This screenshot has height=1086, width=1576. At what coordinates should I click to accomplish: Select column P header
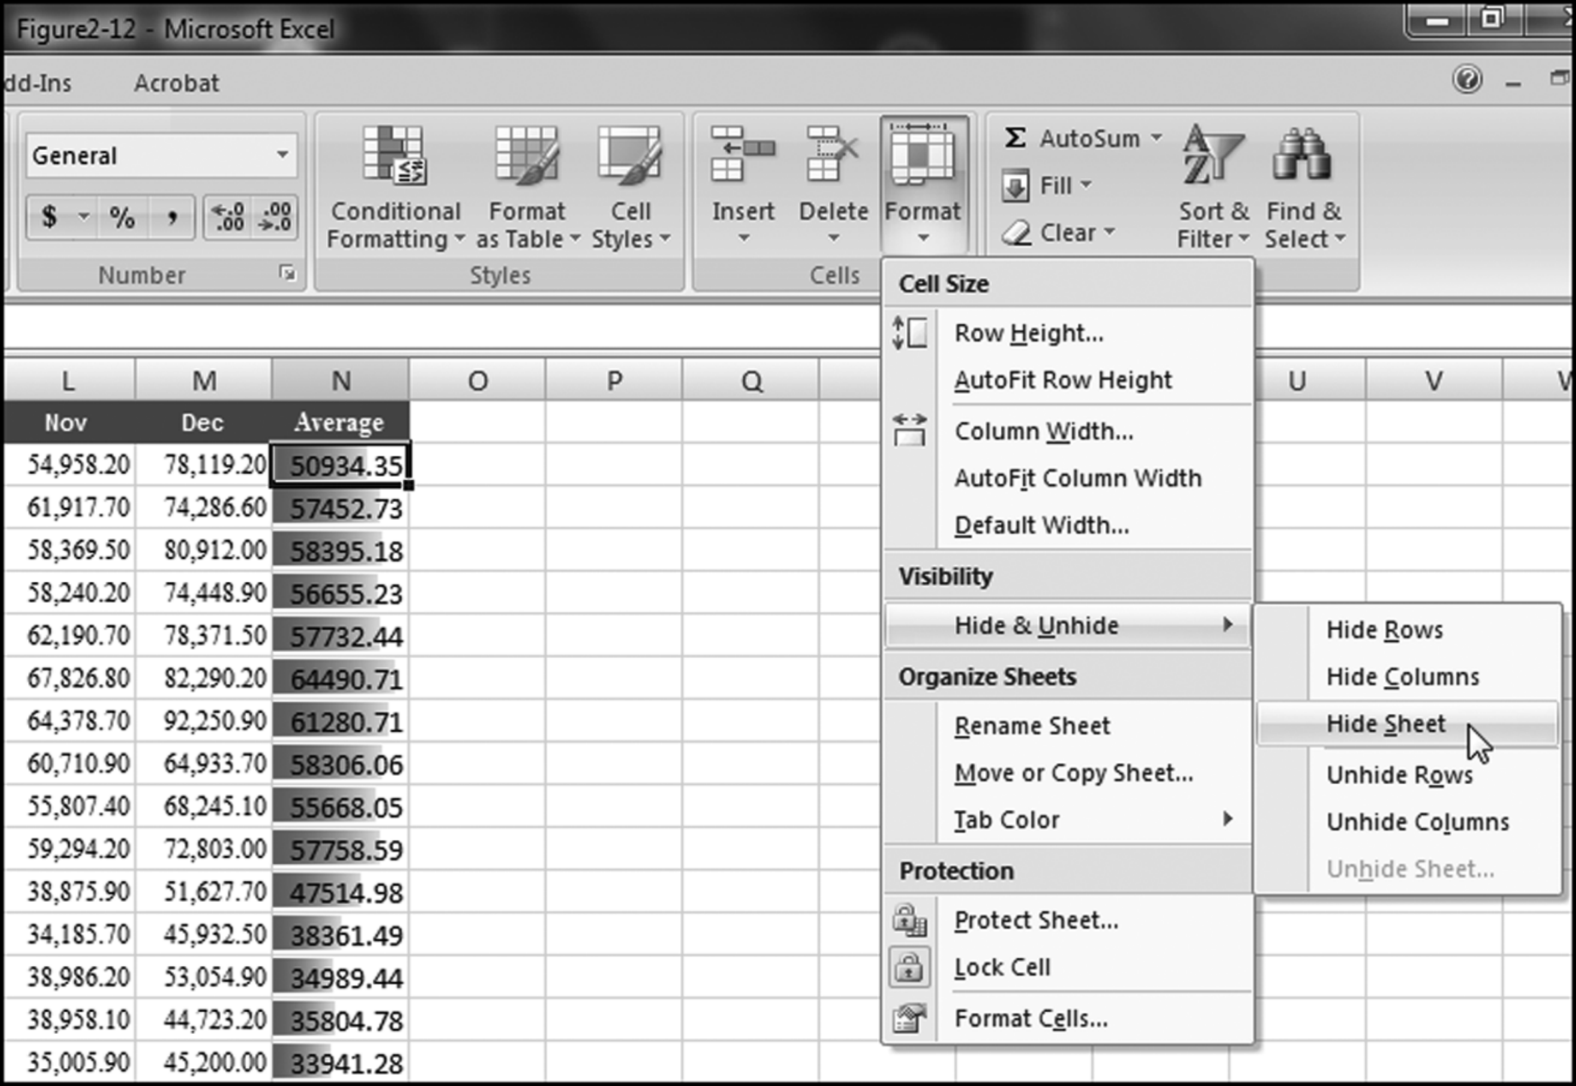(x=614, y=381)
